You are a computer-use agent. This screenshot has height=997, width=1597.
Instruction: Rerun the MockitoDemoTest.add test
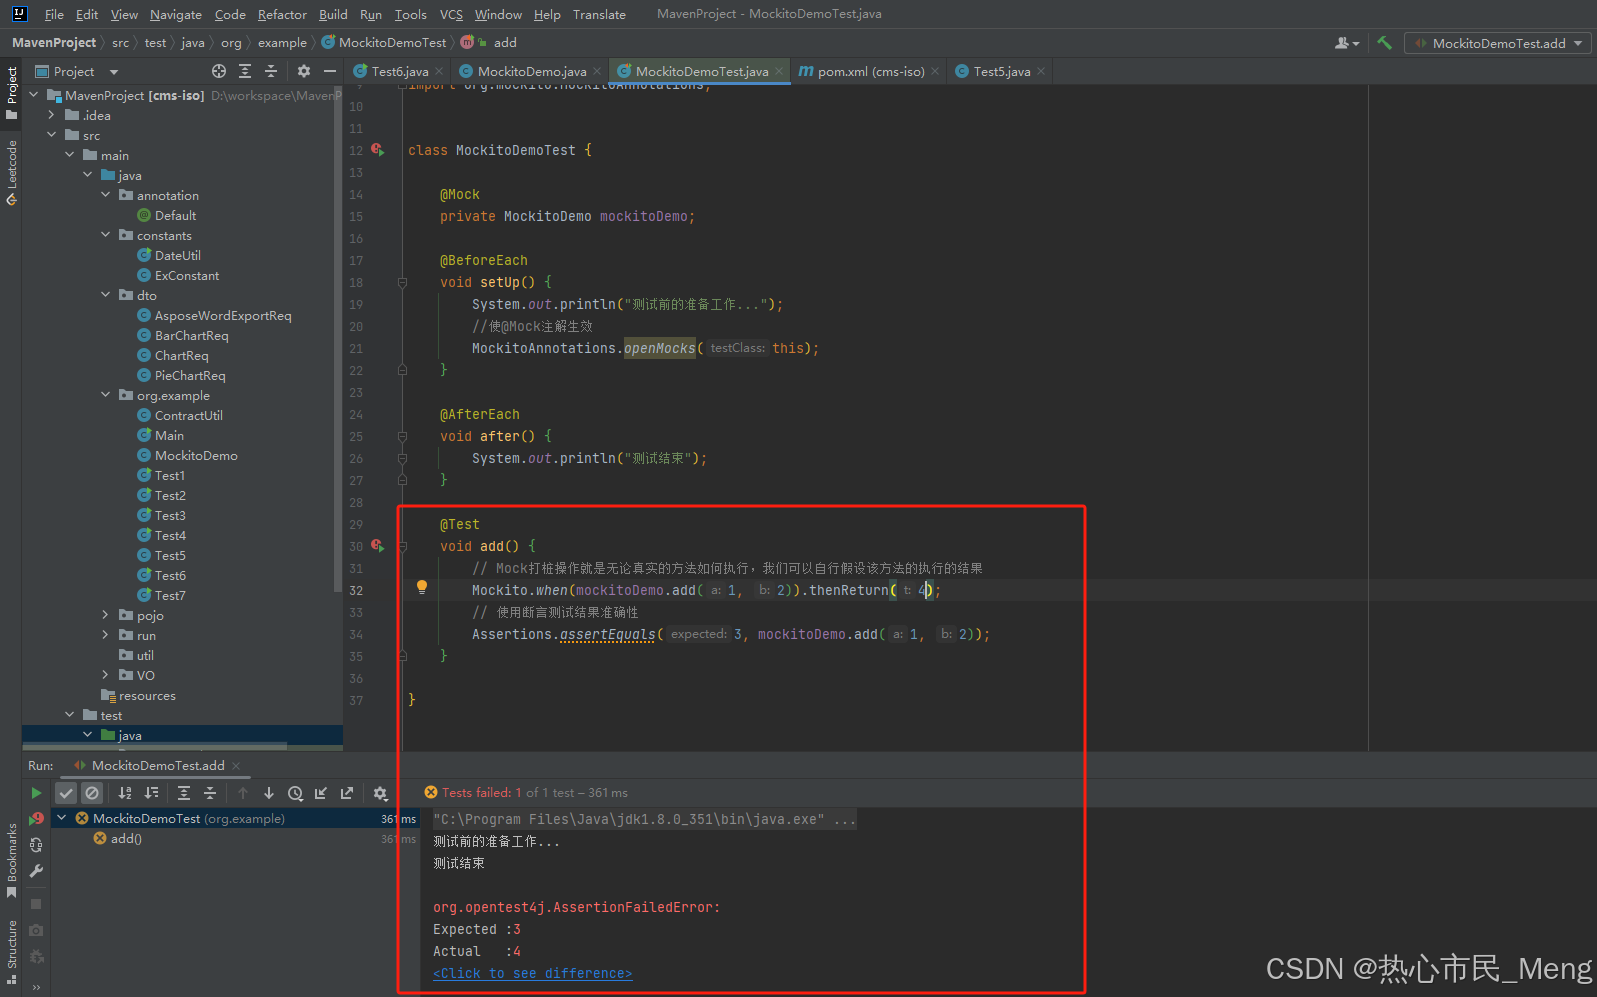[x=36, y=793]
